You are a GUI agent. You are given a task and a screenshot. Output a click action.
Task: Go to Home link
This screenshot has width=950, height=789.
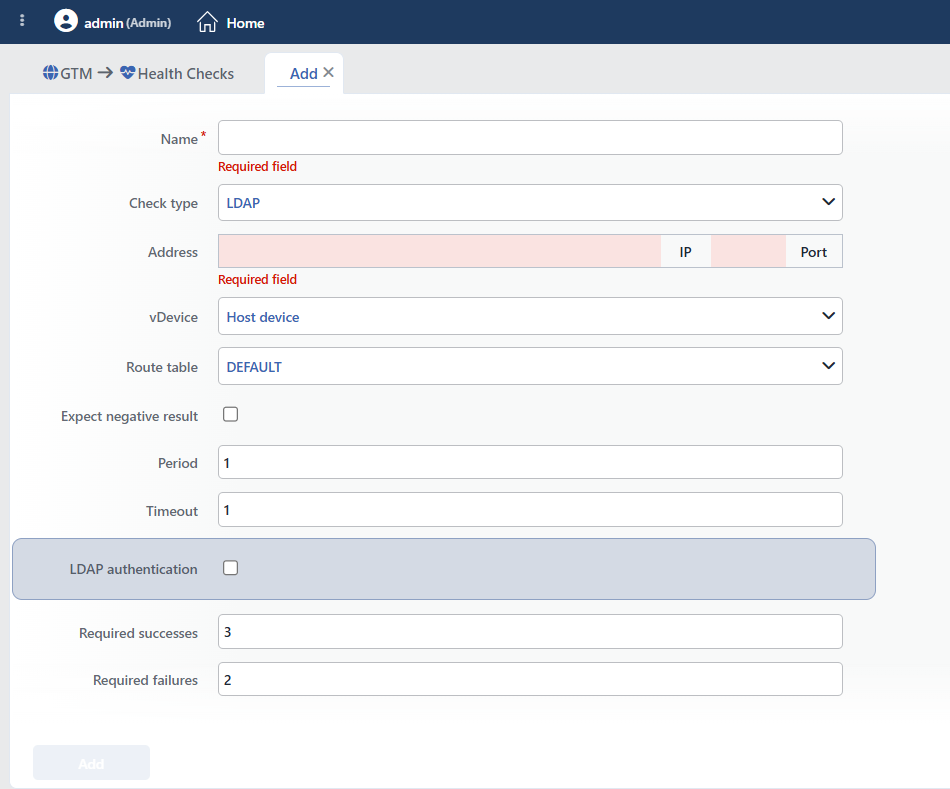click(245, 23)
